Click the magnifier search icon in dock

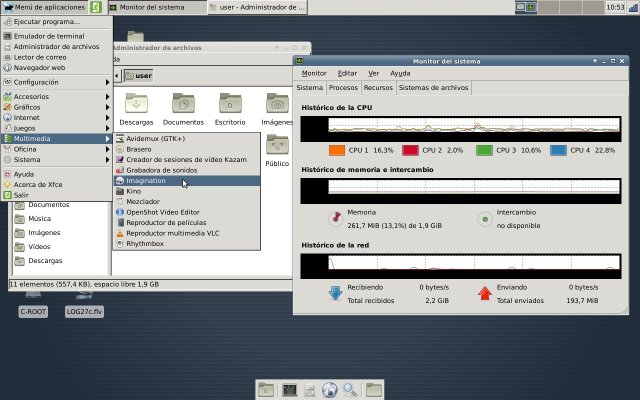[350, 389]
